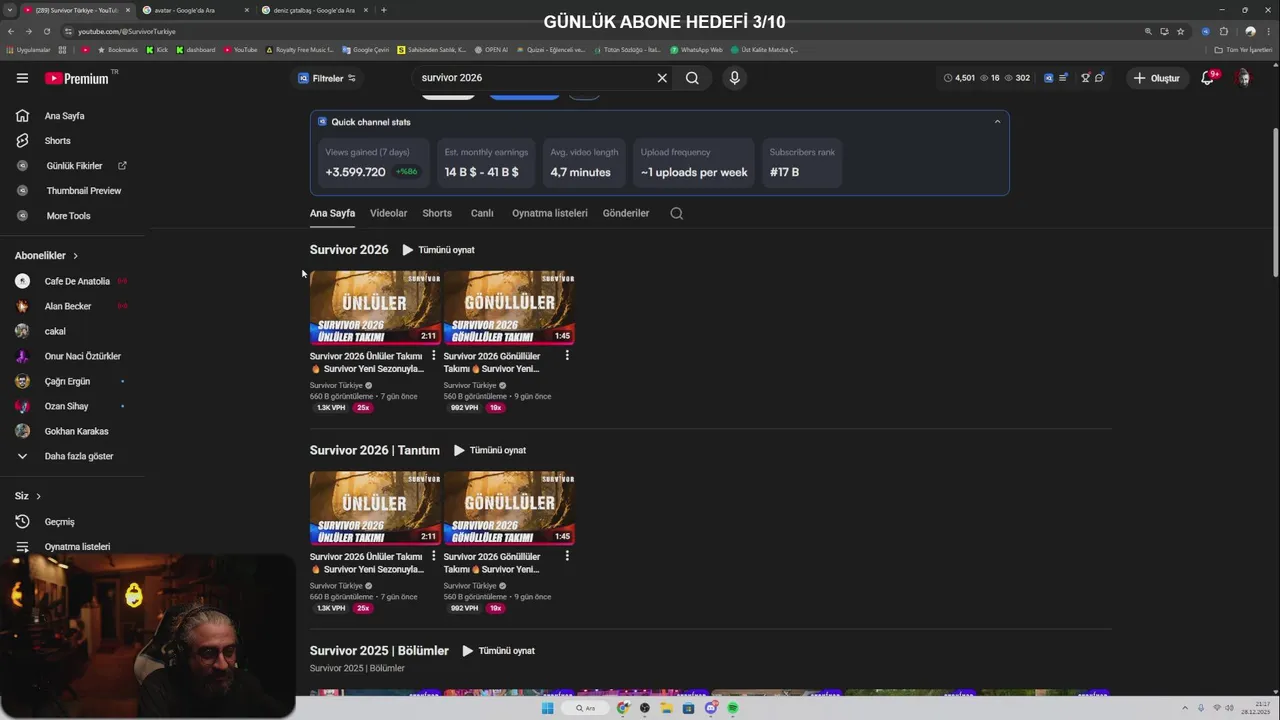Expand the Abonelikler section chevron
The width and height of the screenshot is (1280, 720).
pyautogui.click(x=75, y=256)
